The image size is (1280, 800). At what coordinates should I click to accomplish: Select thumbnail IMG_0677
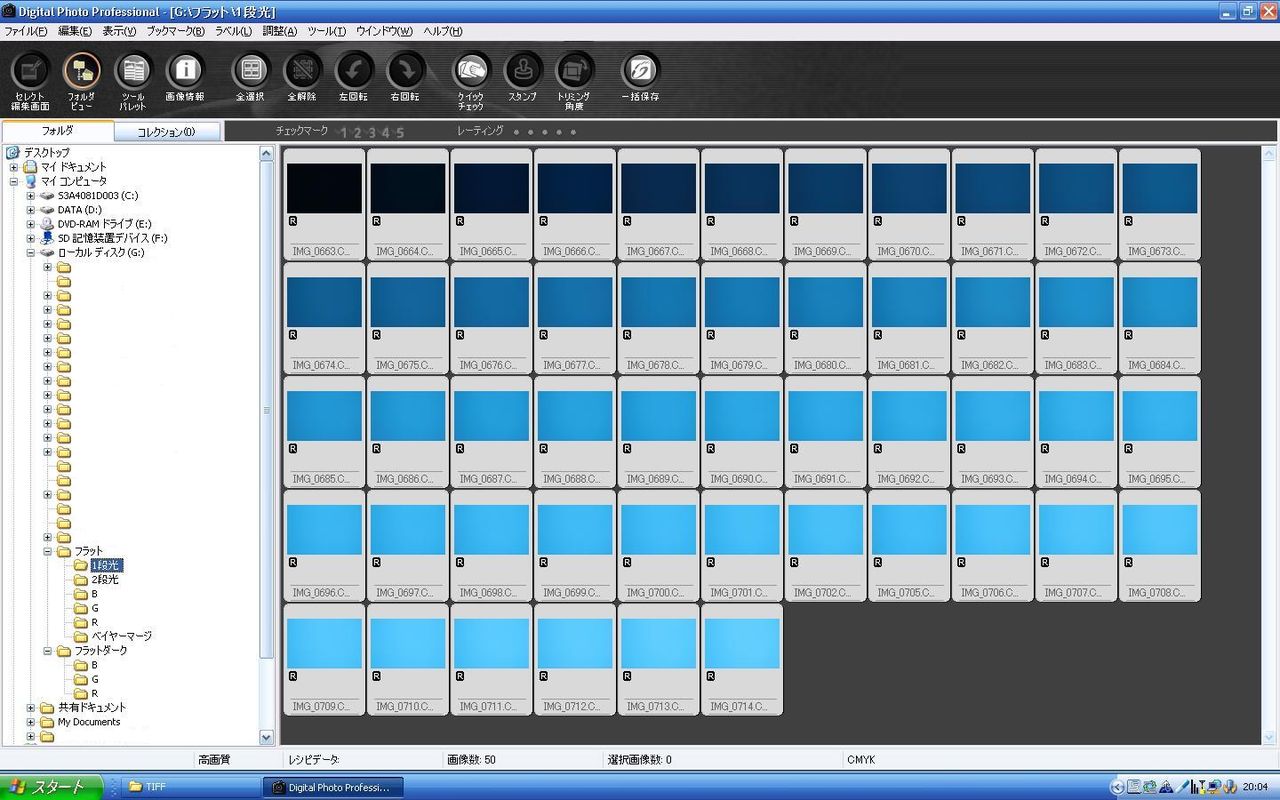point(575,319)
